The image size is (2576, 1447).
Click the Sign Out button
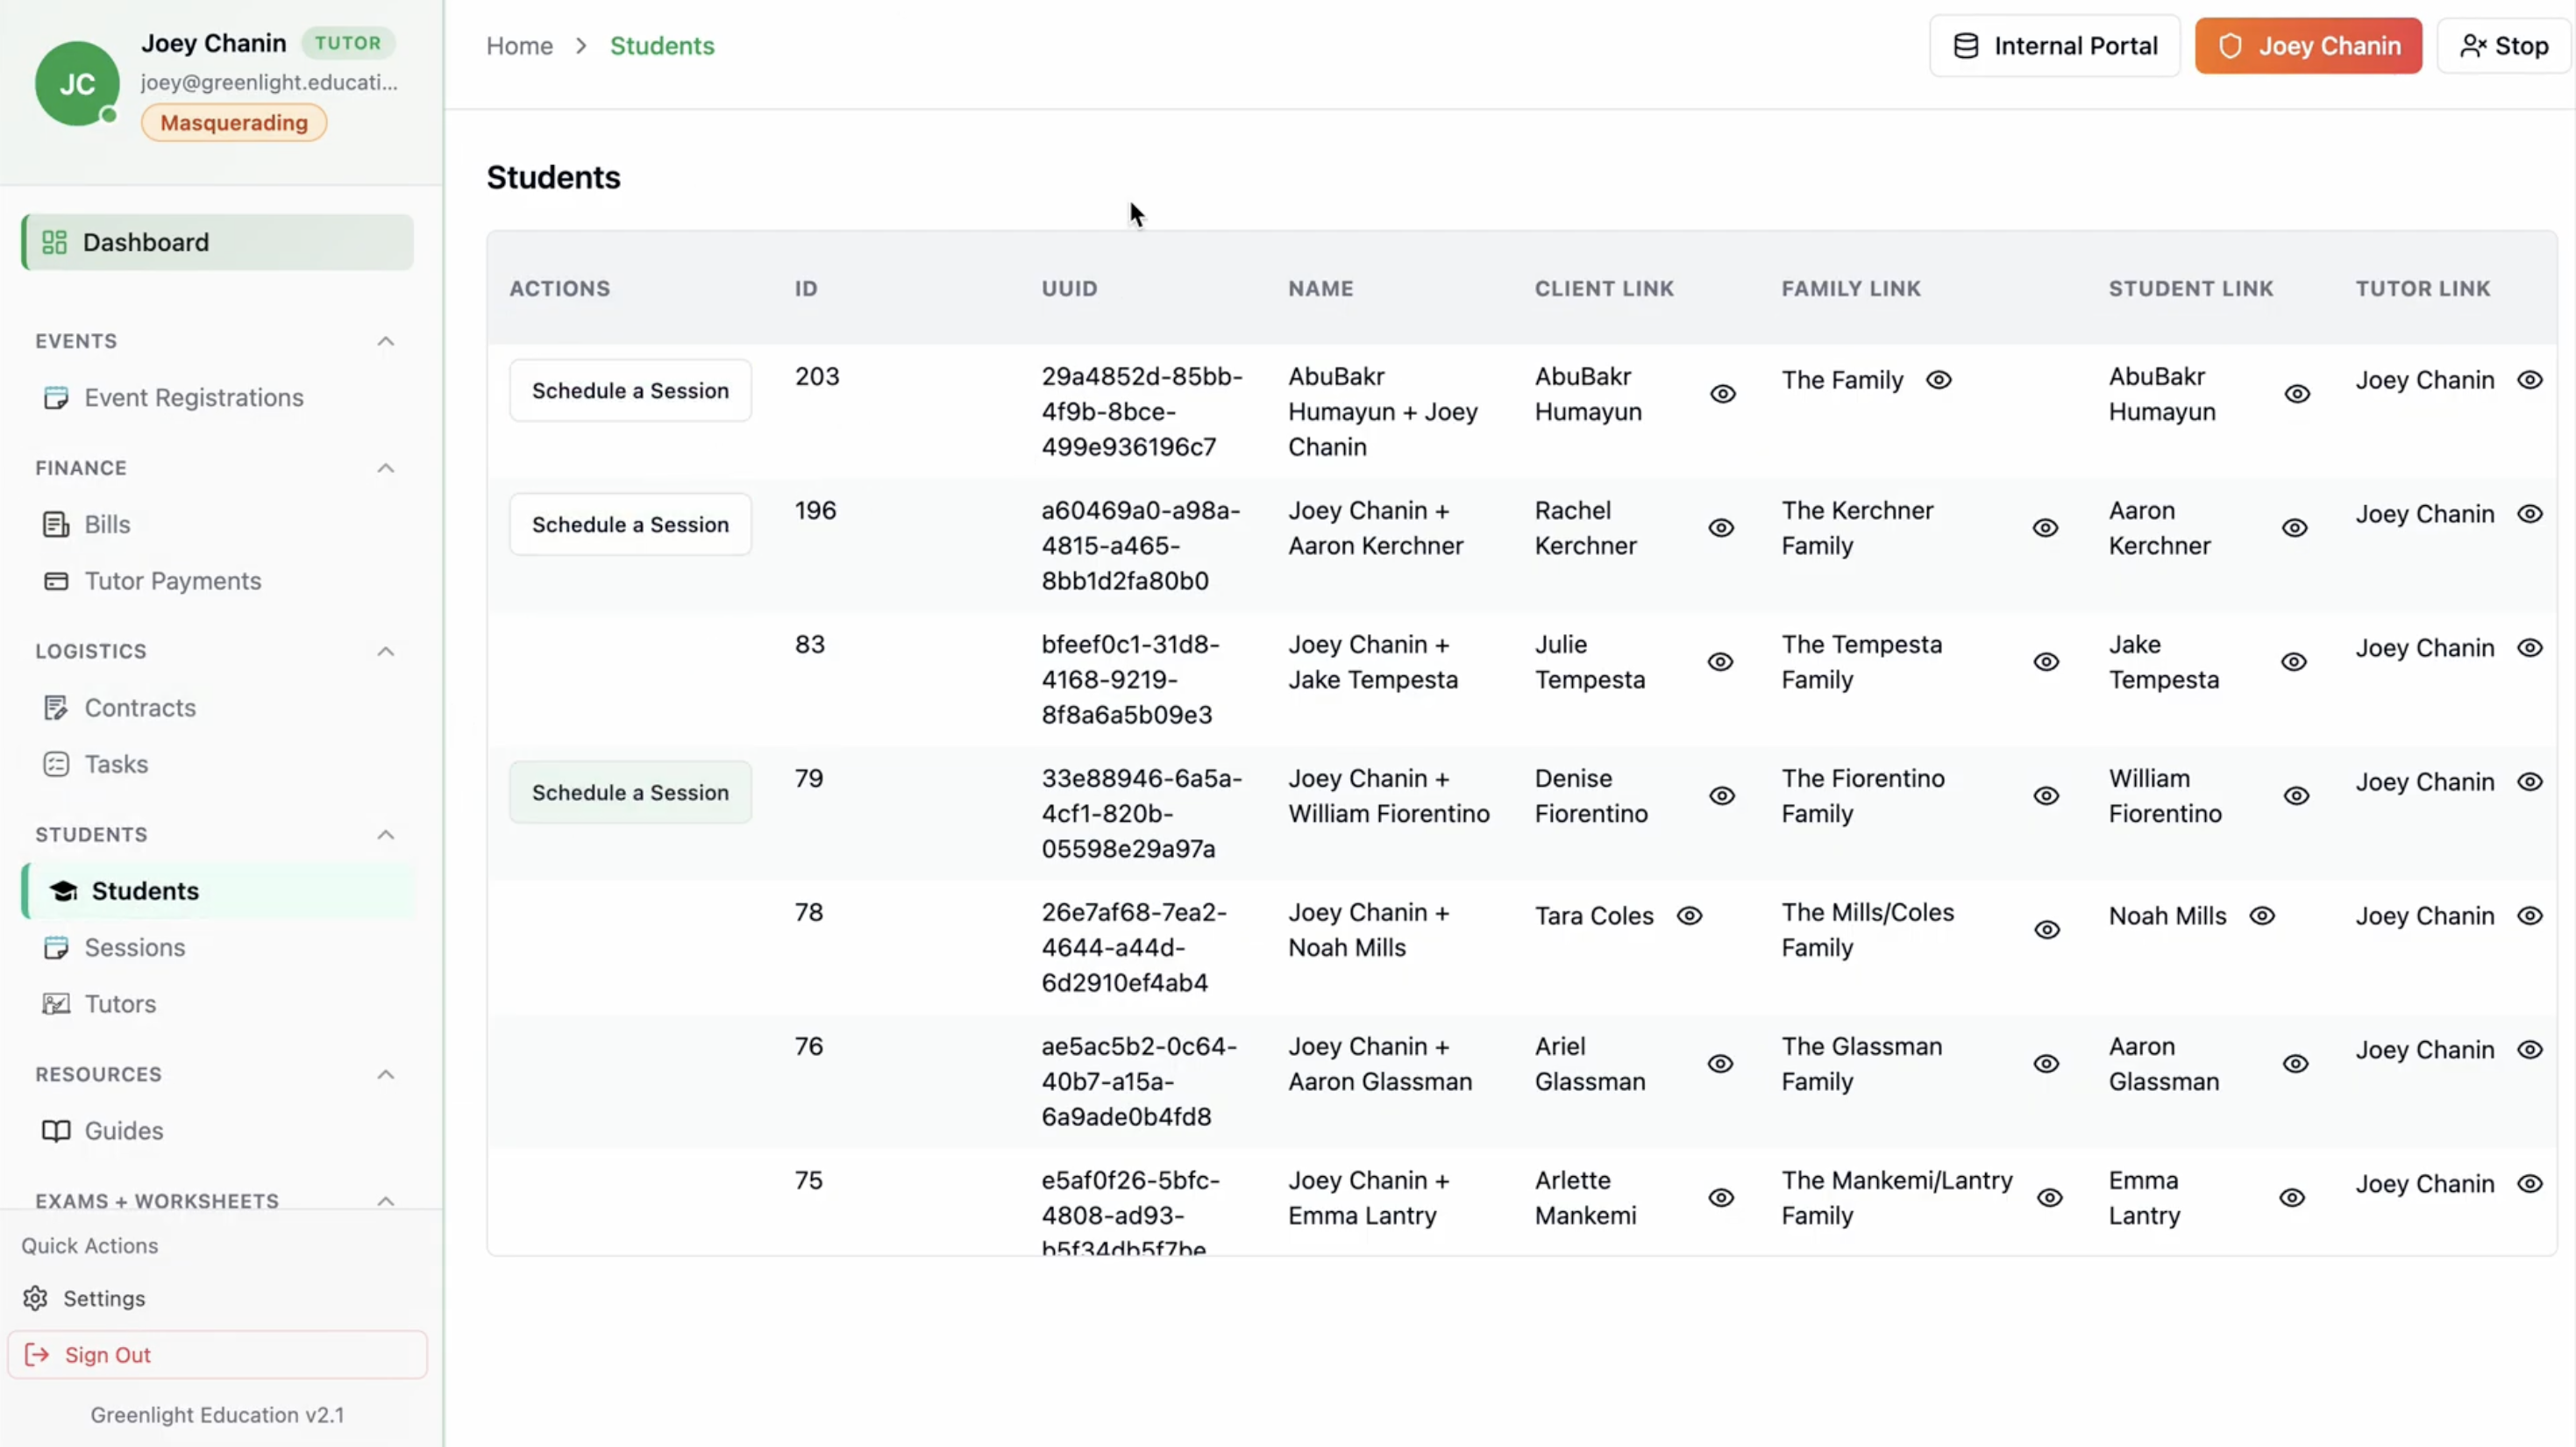pyautogui.click(x=217, y=1355)
